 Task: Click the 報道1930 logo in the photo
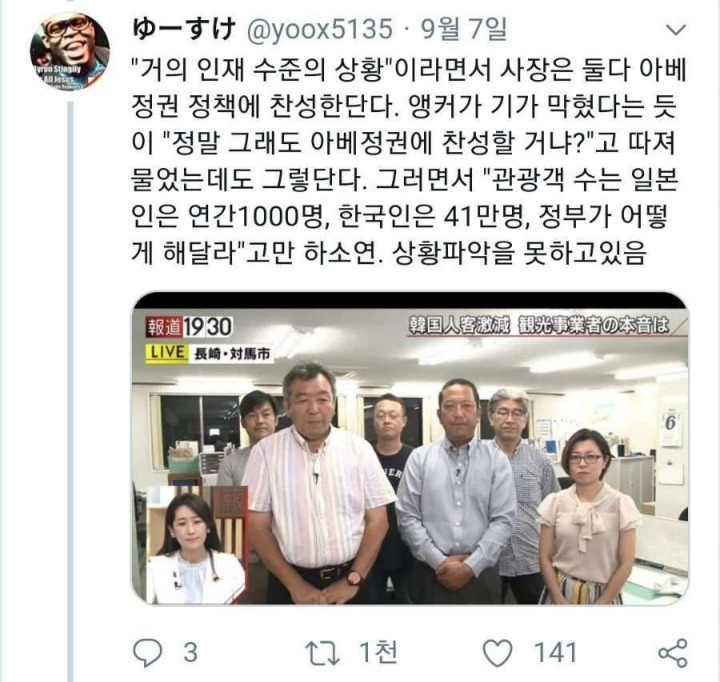(x=189, y=327)
